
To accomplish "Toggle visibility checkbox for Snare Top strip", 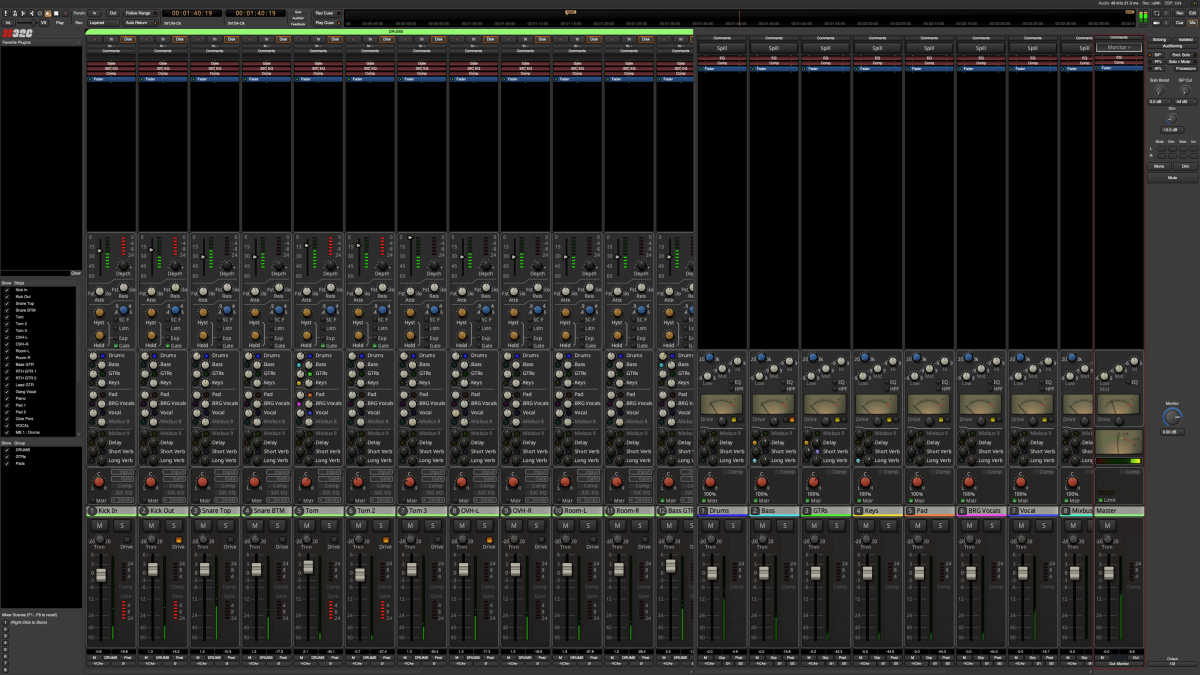I will pos(7,303).
